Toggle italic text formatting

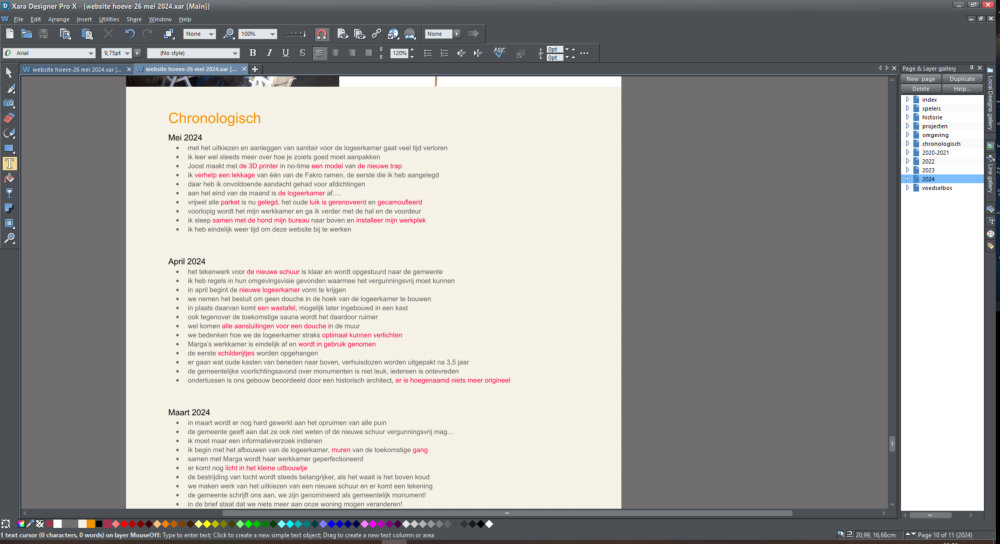tap(269, 53)
